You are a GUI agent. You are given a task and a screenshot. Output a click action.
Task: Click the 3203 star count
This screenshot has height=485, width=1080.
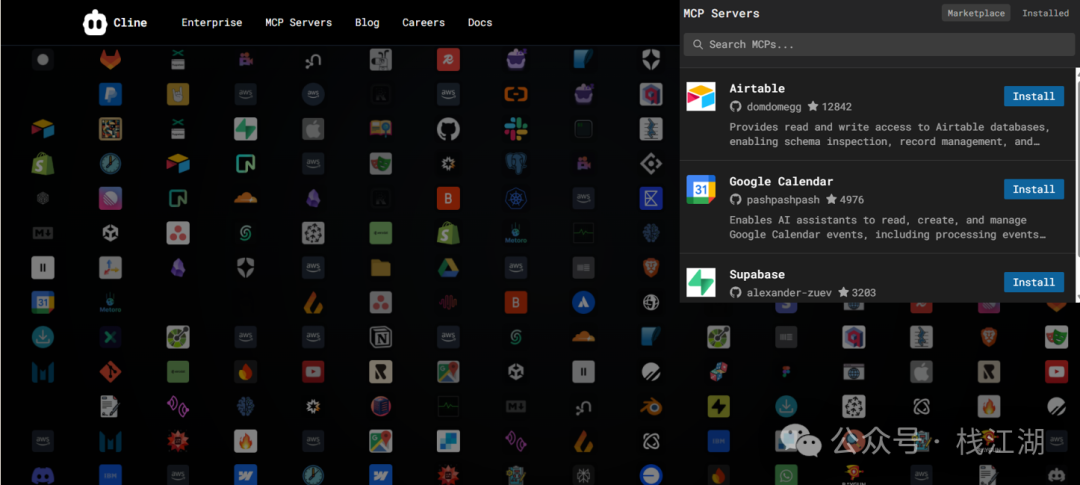(x=864, y=293)
